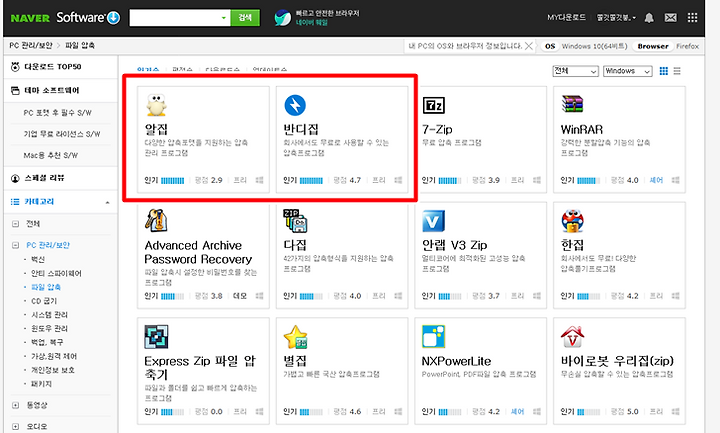The image size is (720, 433).
Task: Click the 한집 popularity bar
Action: pos(589,296)
